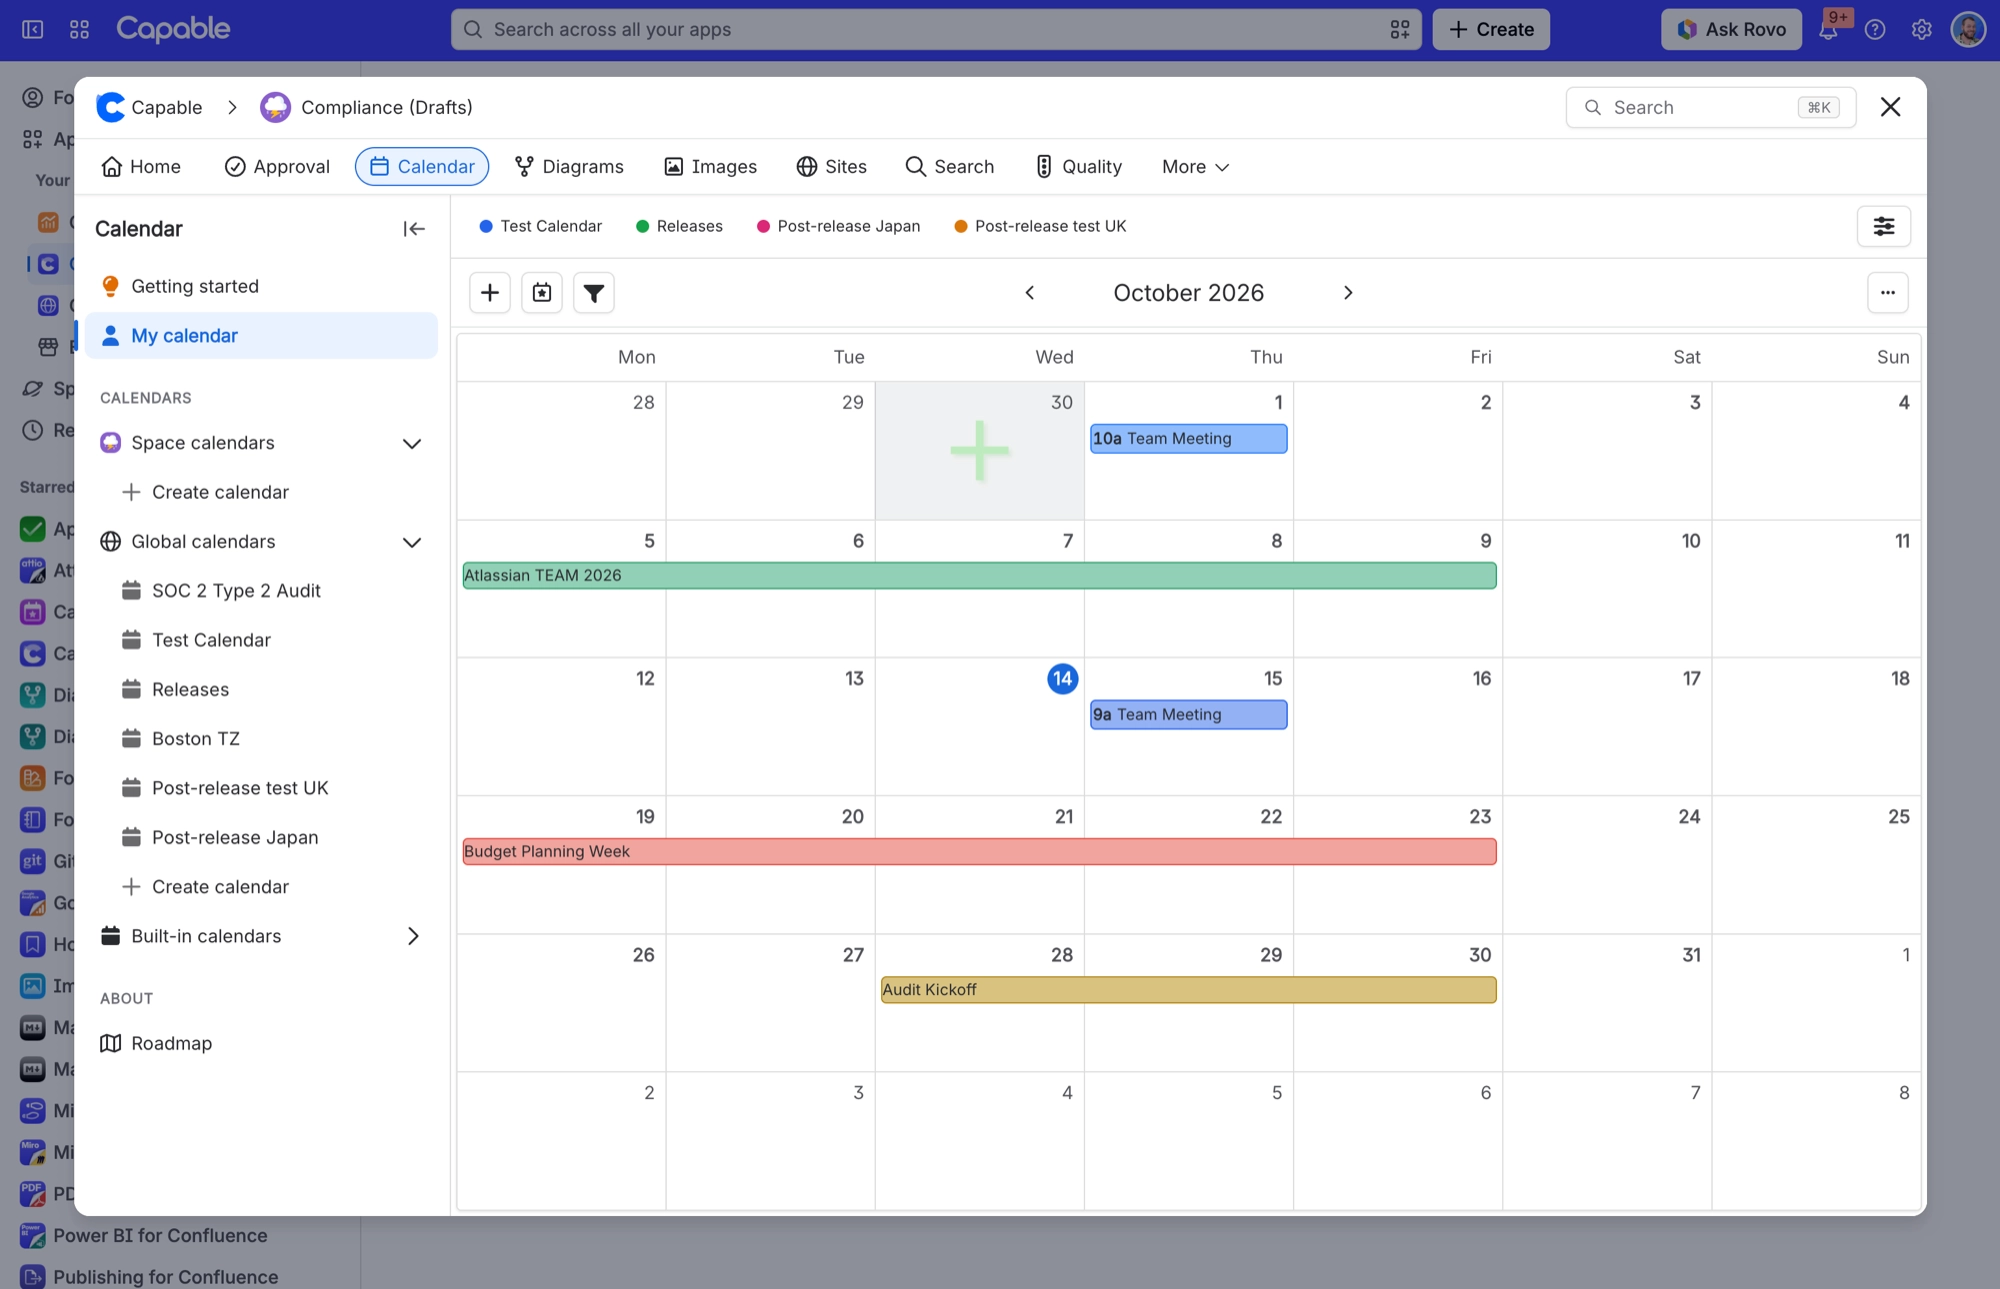
Task: Switch to the Home tab
Action: pyautogui.click(x=141, y=167)
